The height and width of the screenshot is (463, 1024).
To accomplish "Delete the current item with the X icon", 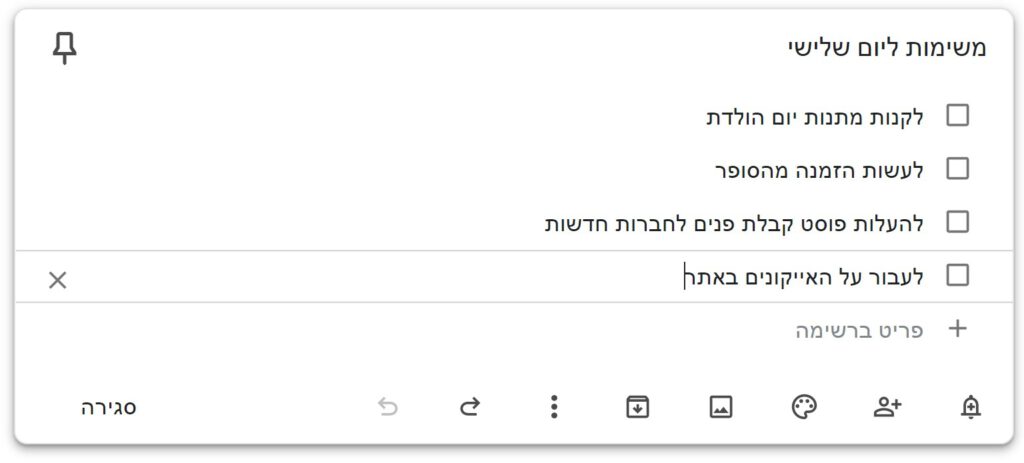I will (57, 281).
